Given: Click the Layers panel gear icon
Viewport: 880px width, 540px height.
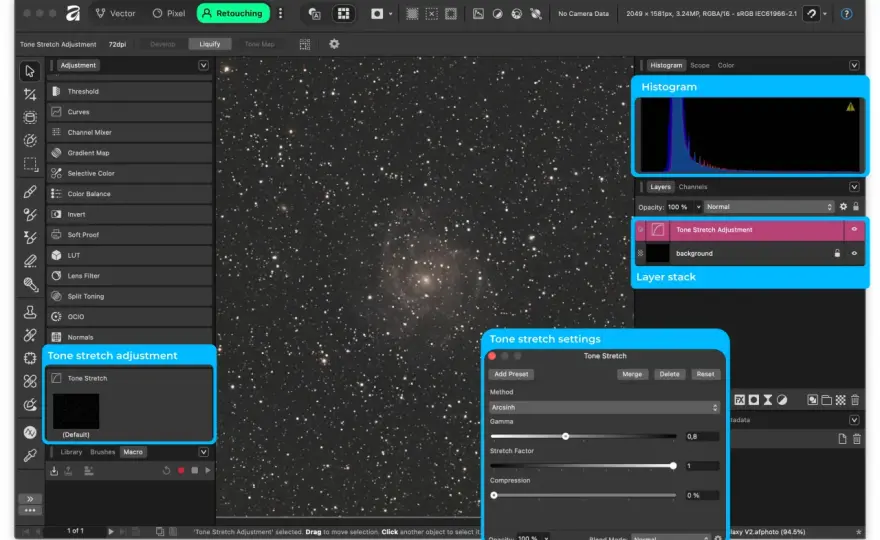Looking at the screenshot, I should coord(843,207).
